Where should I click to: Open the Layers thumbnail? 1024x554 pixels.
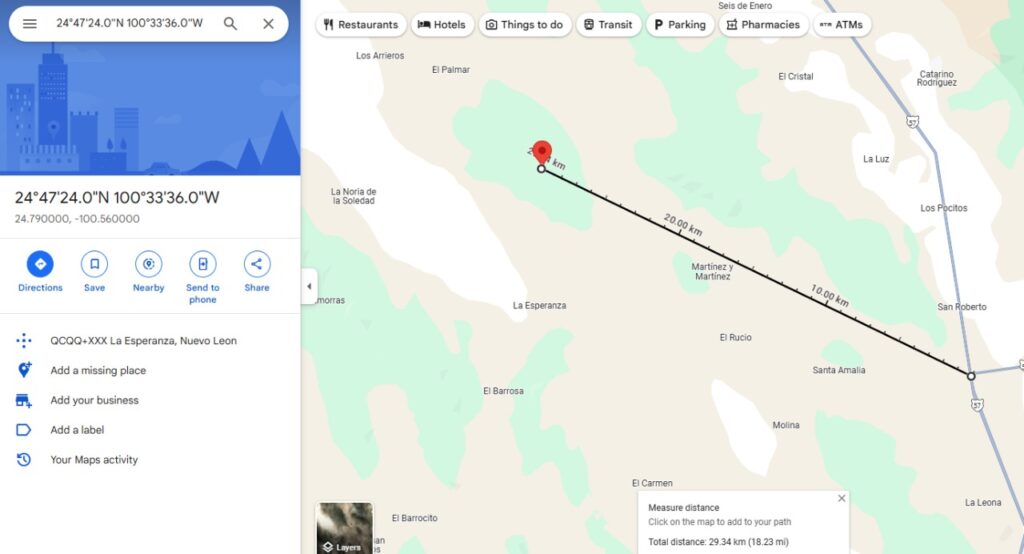coord(345,528)
